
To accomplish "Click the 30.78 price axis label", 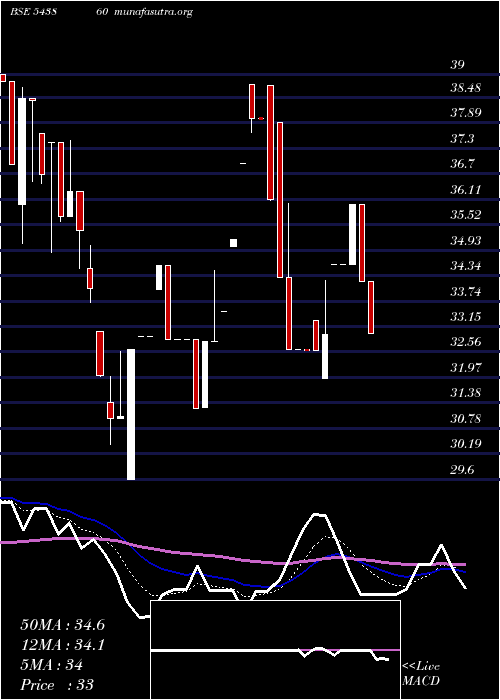I will pyautogui.click(x=465, y=419).
